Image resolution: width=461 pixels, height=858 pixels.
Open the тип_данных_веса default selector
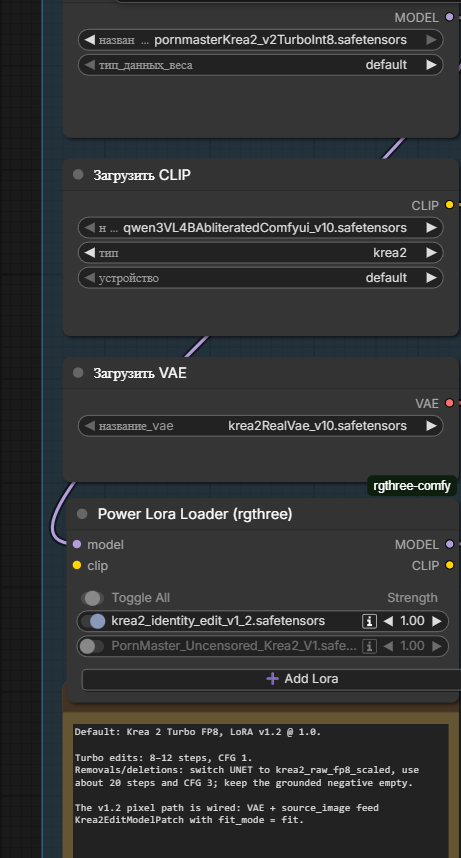pos(261,65)
